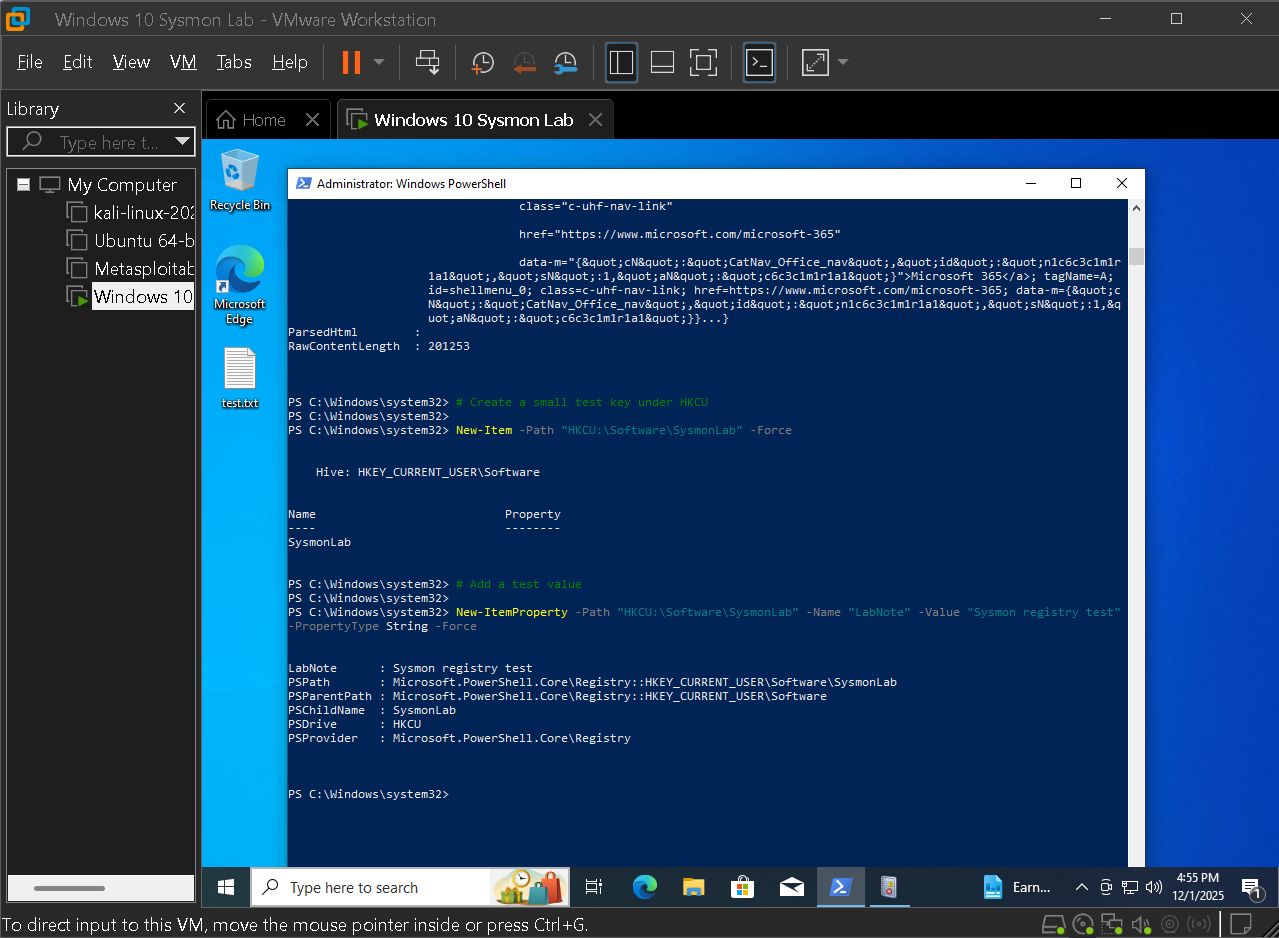
Task: Open the power options dropdown arrow
Action: (378, 62)
